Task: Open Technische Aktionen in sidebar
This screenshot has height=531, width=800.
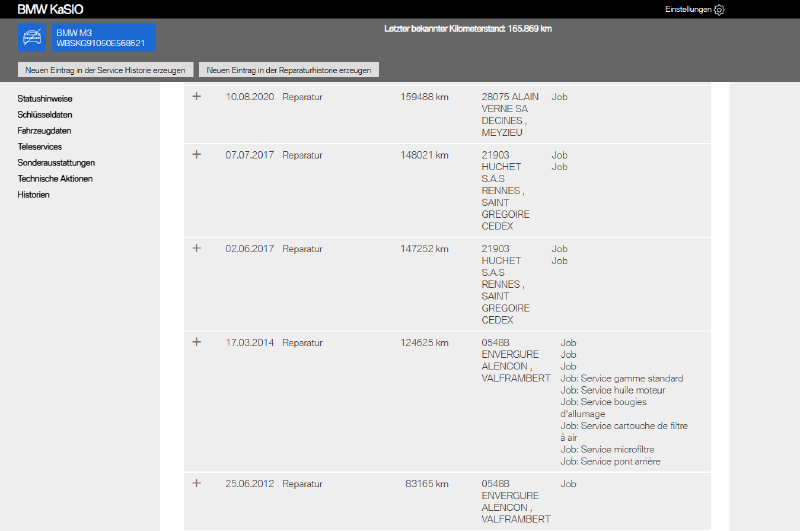Action: (55, 179)
